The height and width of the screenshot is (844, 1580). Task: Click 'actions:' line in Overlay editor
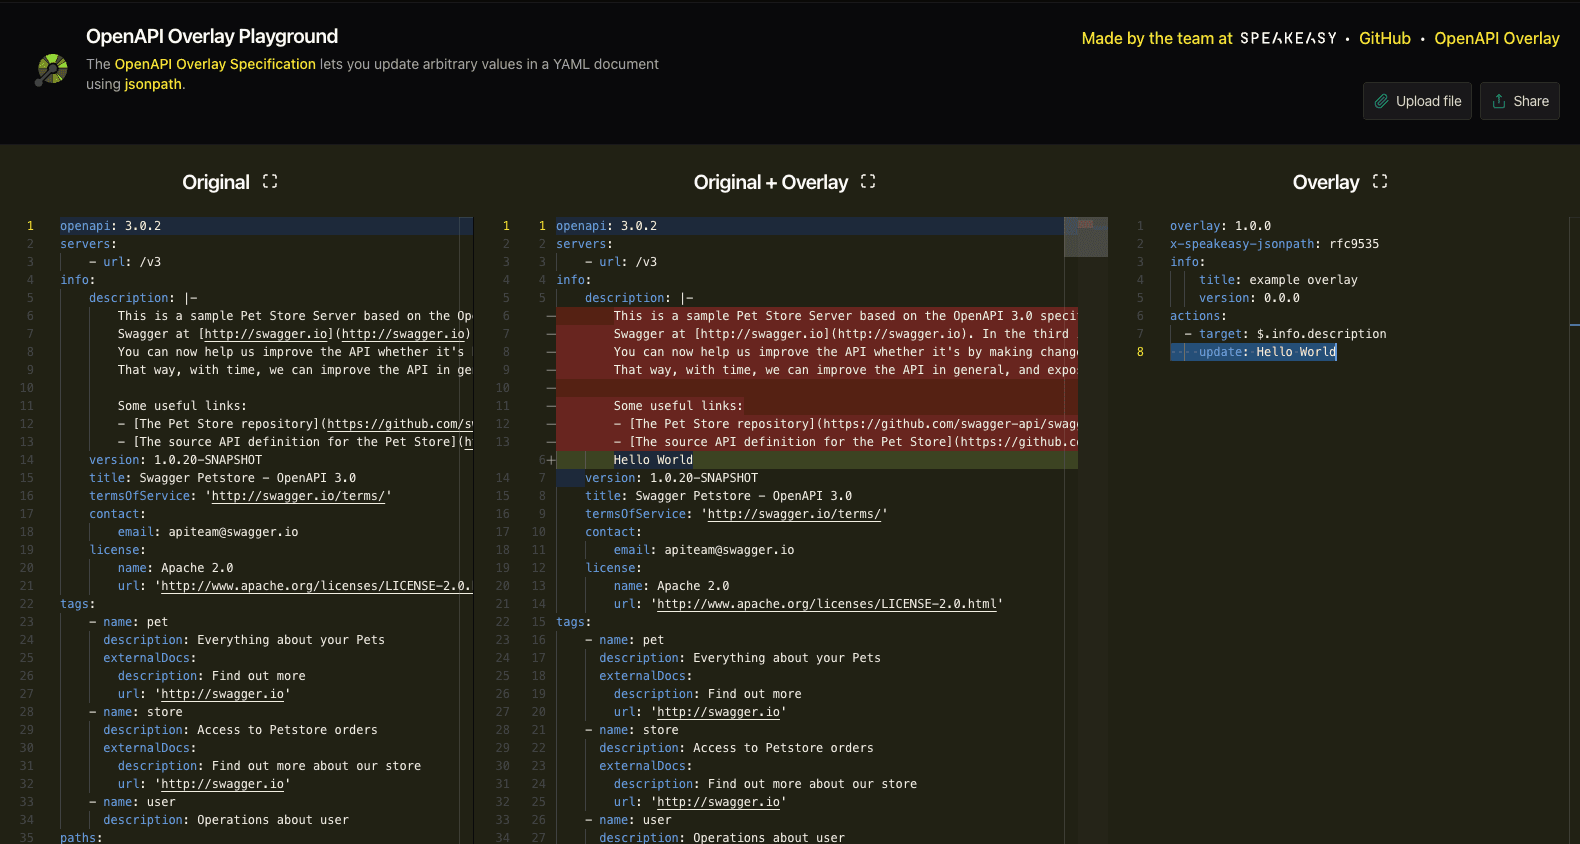1198,316
